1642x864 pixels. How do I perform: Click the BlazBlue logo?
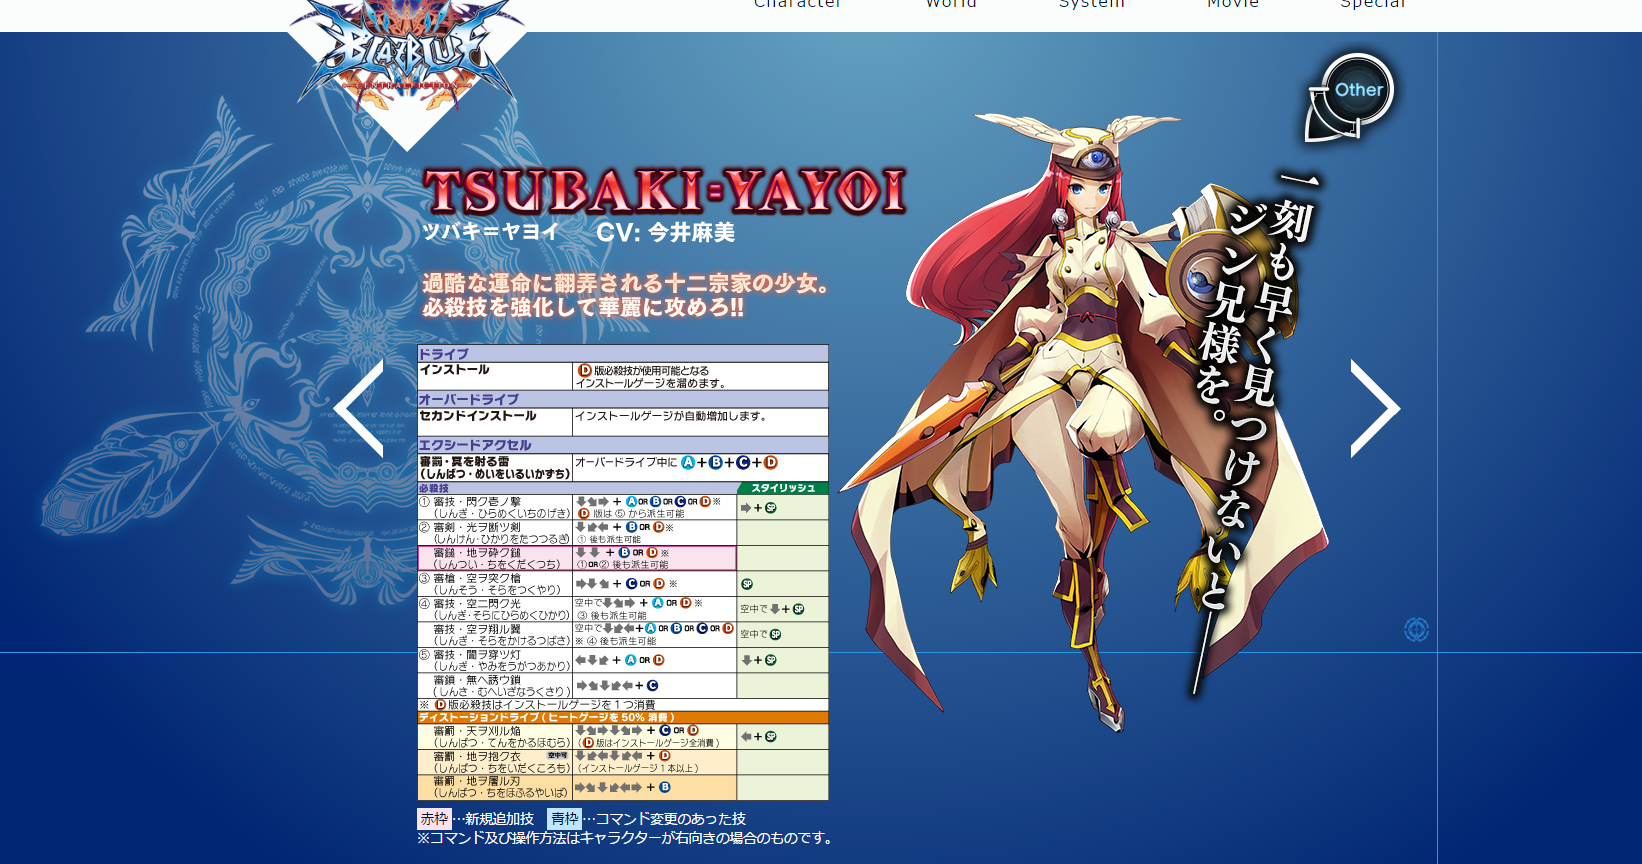tap(407, 60)
